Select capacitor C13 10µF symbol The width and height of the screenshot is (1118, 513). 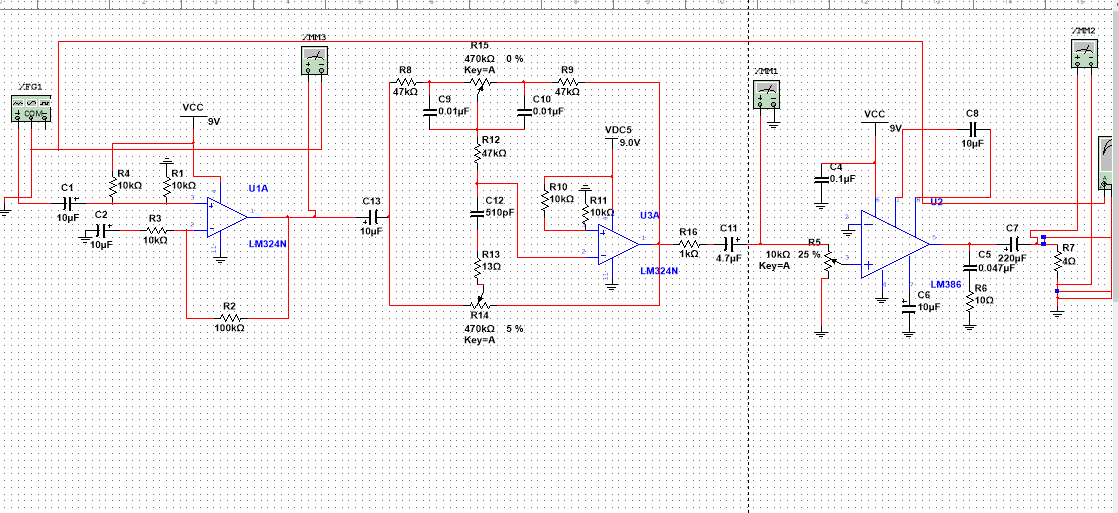point(372,217)
